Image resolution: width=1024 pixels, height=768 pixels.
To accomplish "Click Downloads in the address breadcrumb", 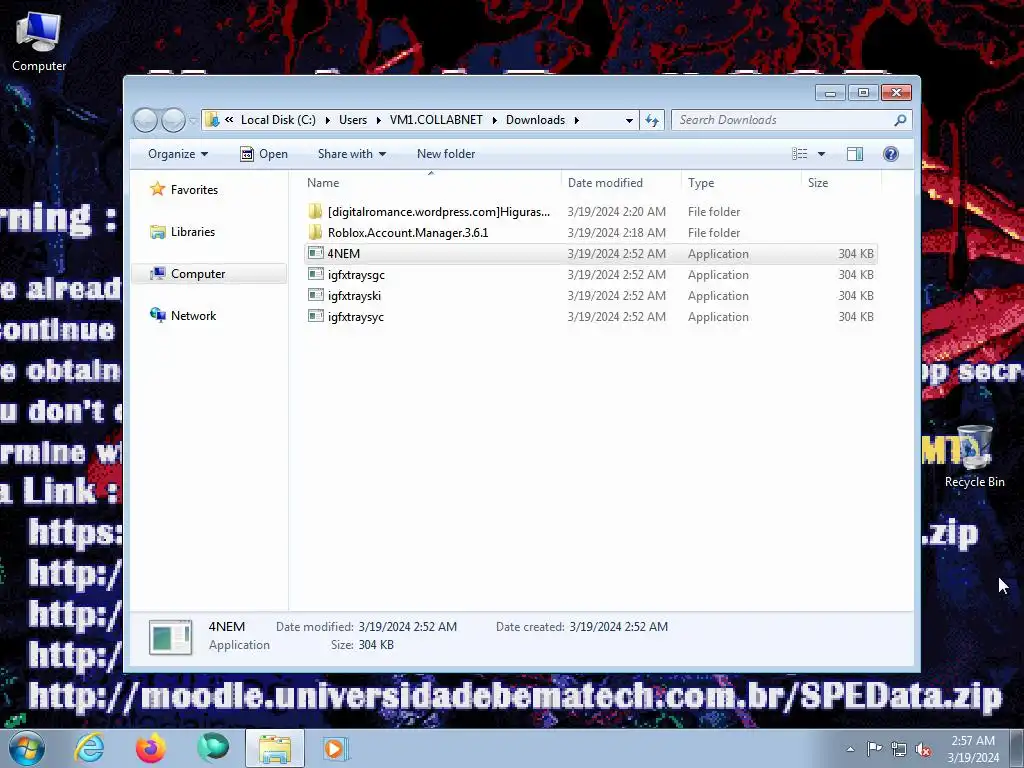I will tap(536, 120).
